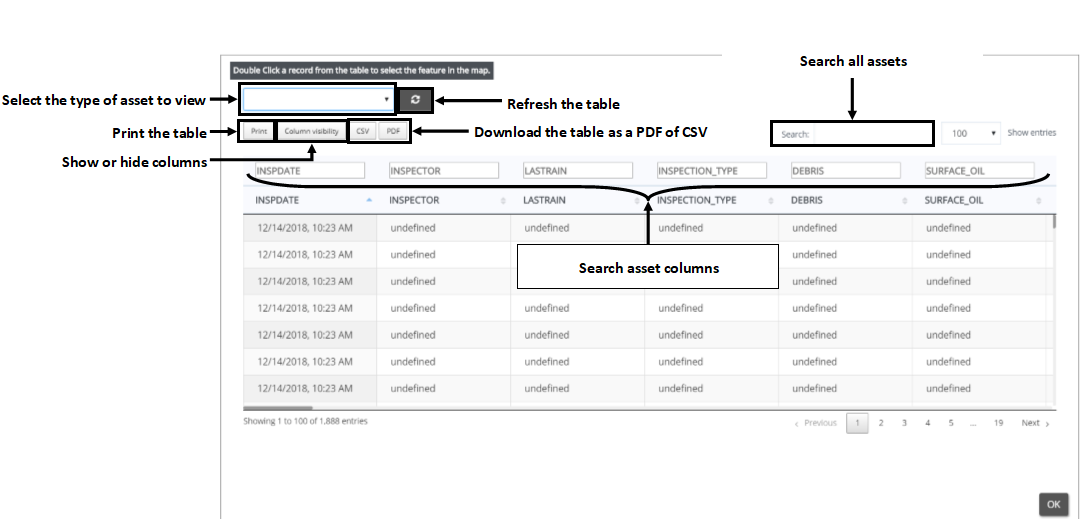
Task: Sort by the INSPDATE column header
Action: coord(300,201)
